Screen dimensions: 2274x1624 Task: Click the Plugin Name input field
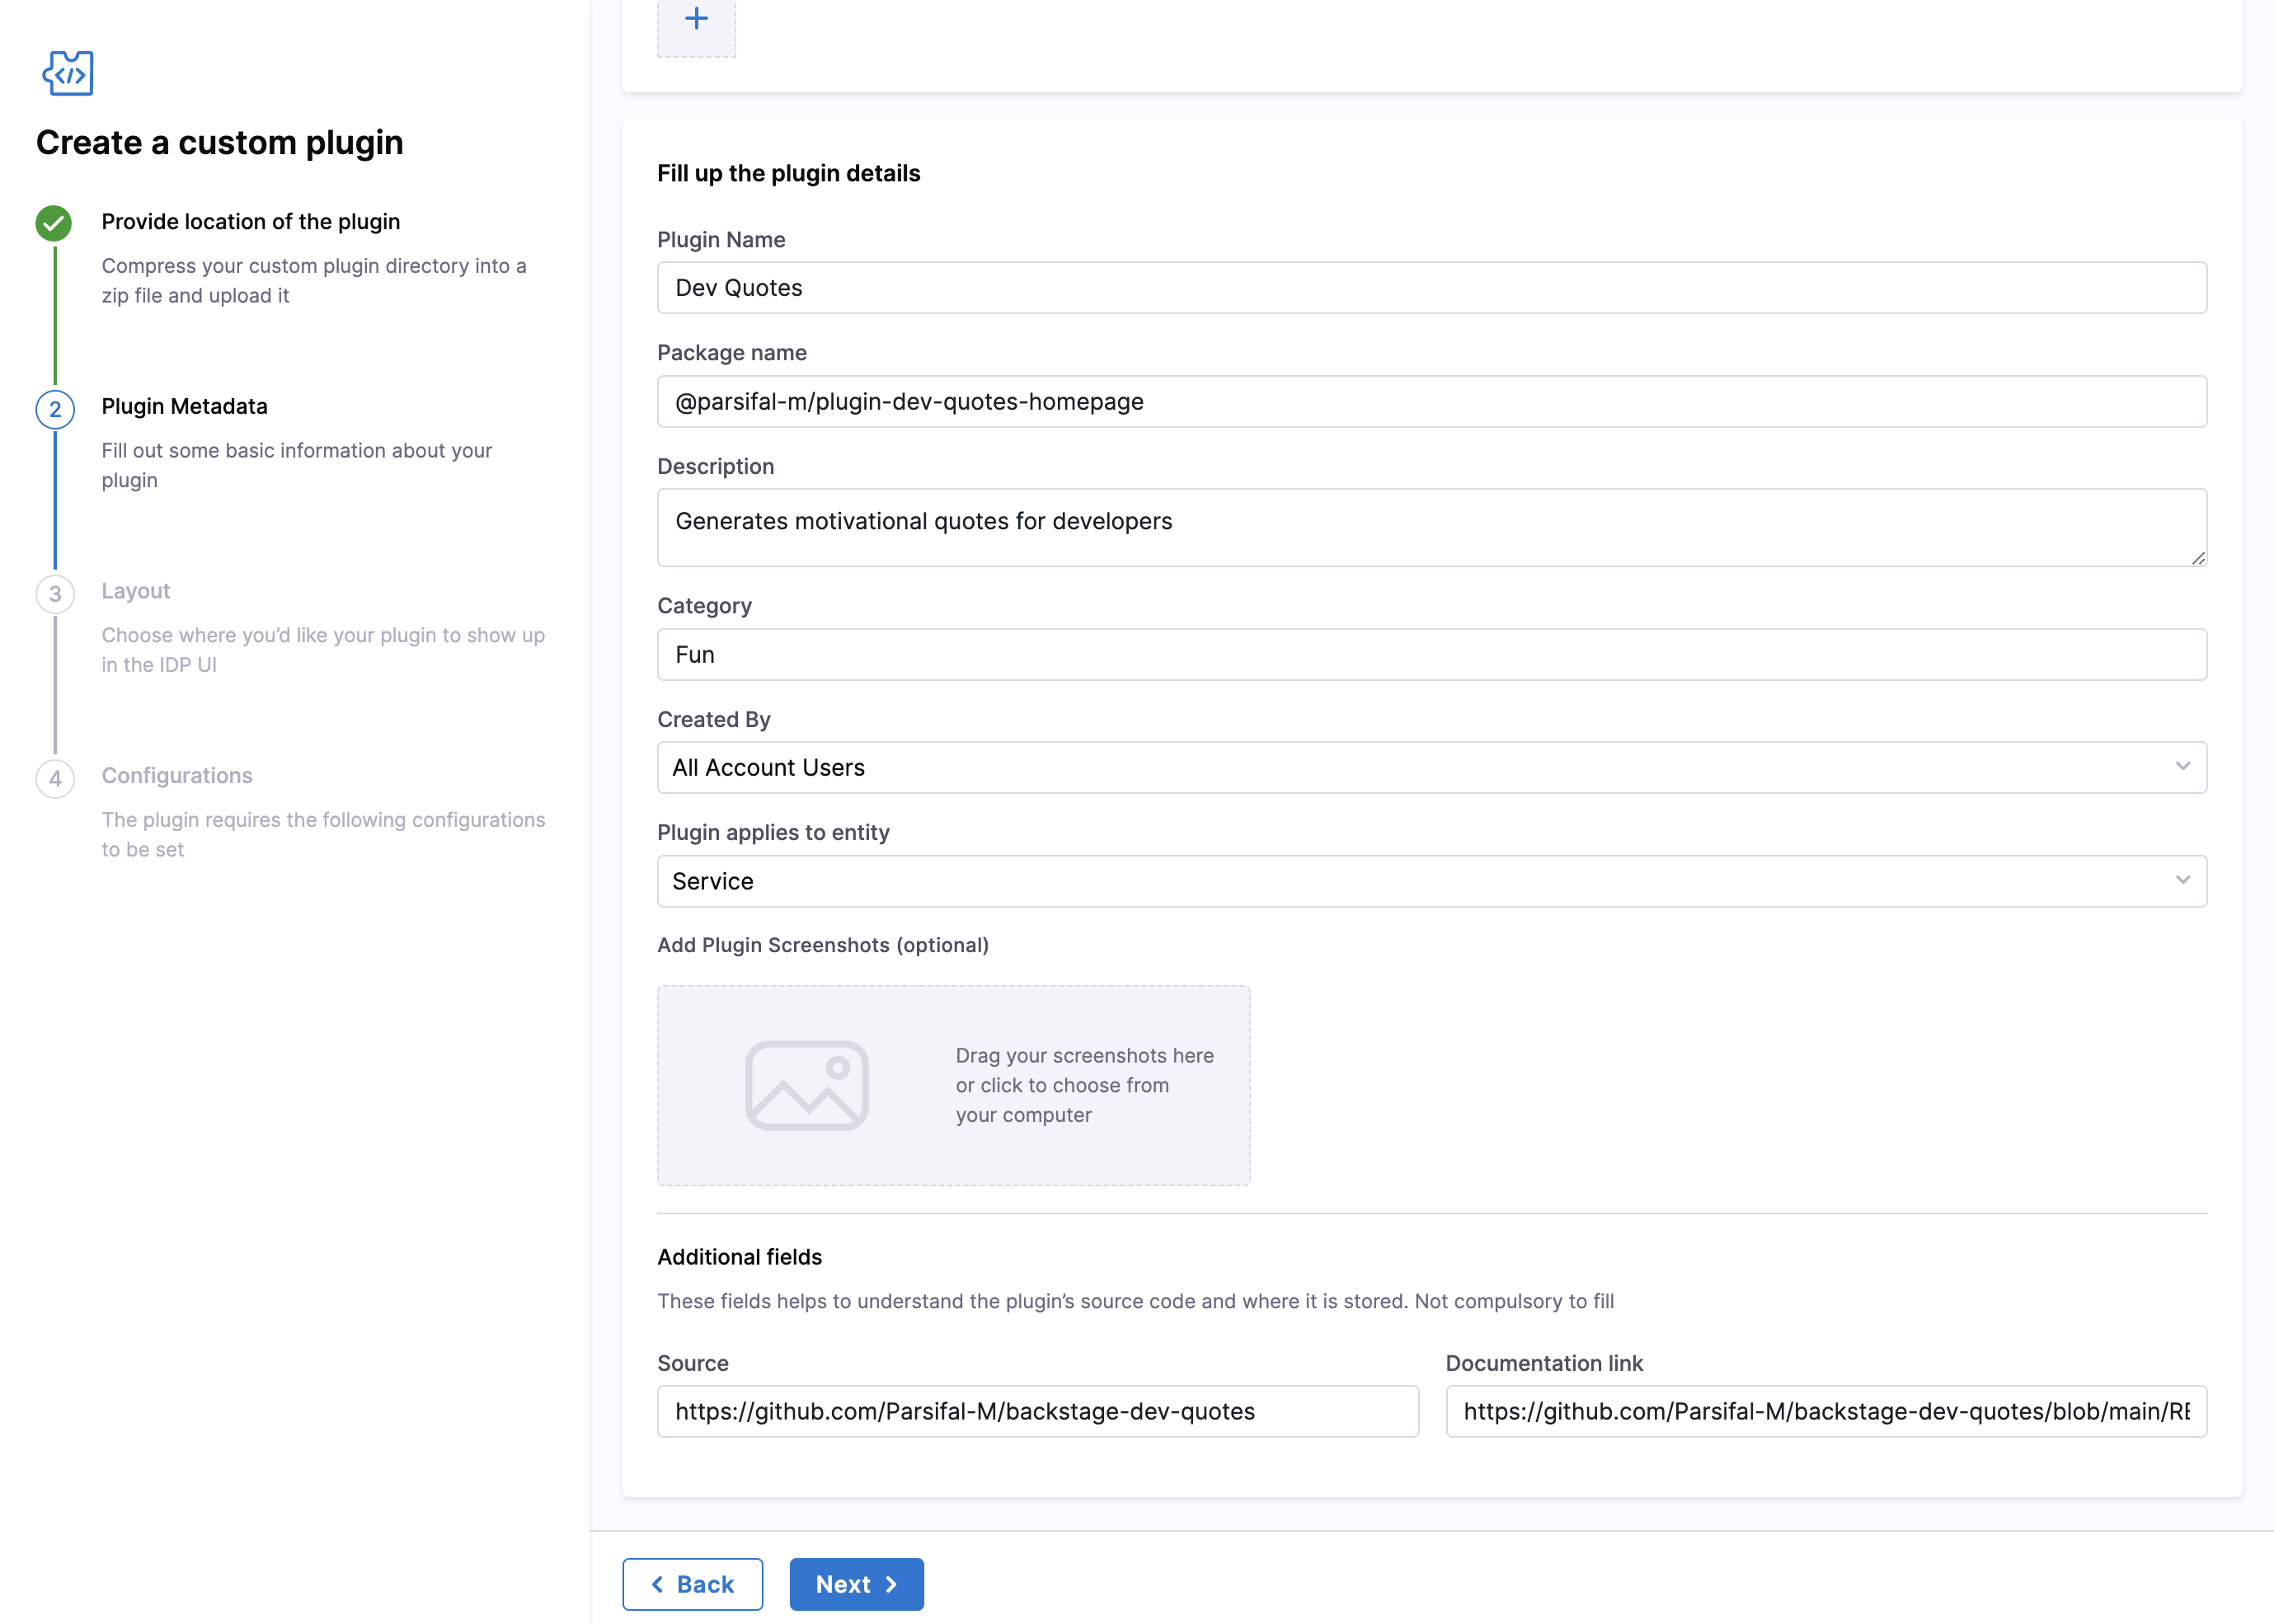tap(1431, 288)
